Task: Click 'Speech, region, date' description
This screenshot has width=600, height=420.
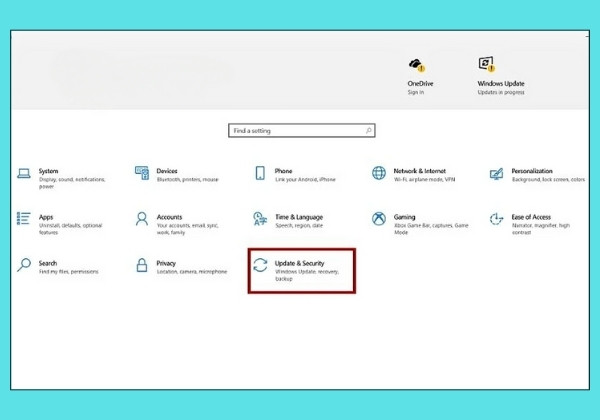Action: (299, 226)
